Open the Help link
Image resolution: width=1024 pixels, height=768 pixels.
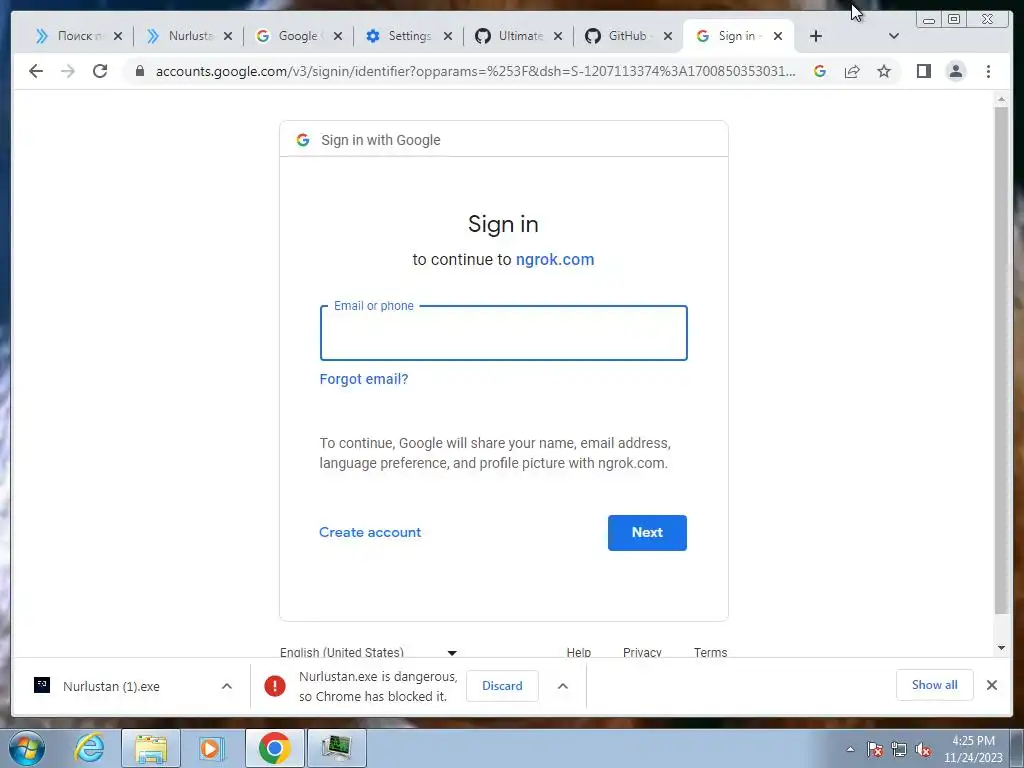tap(579, 652)
